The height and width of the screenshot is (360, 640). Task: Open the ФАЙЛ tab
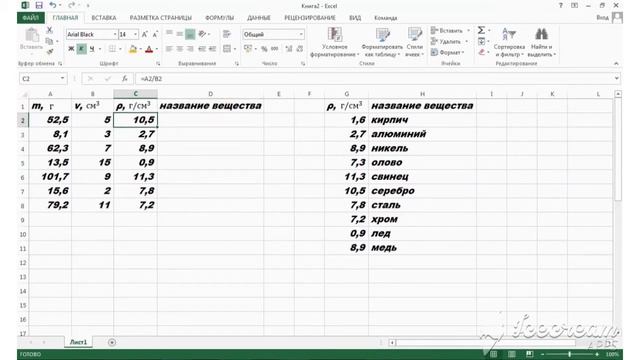point(31,18)
